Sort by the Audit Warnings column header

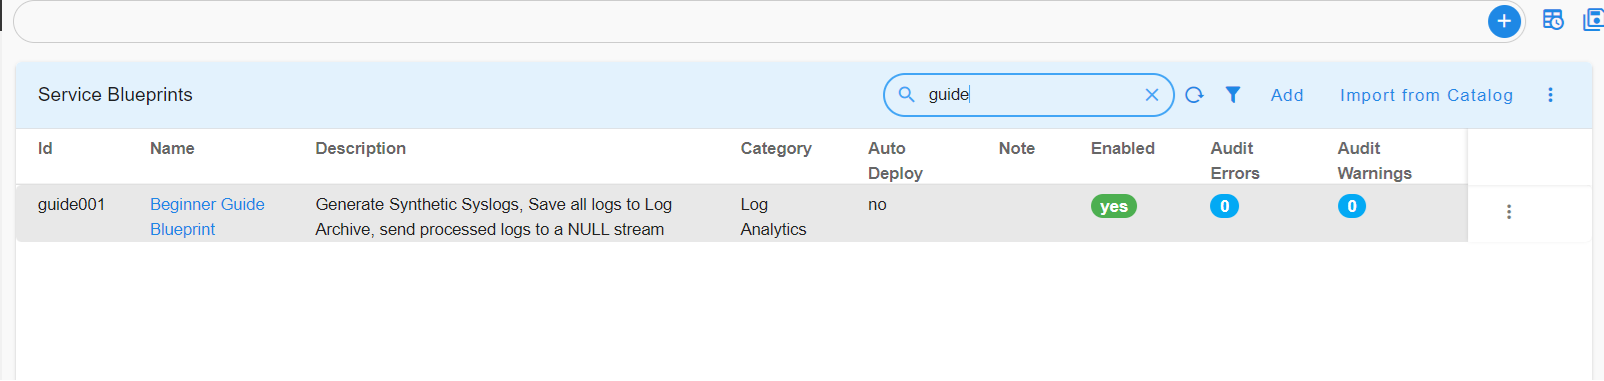[x=1375, y=160]
